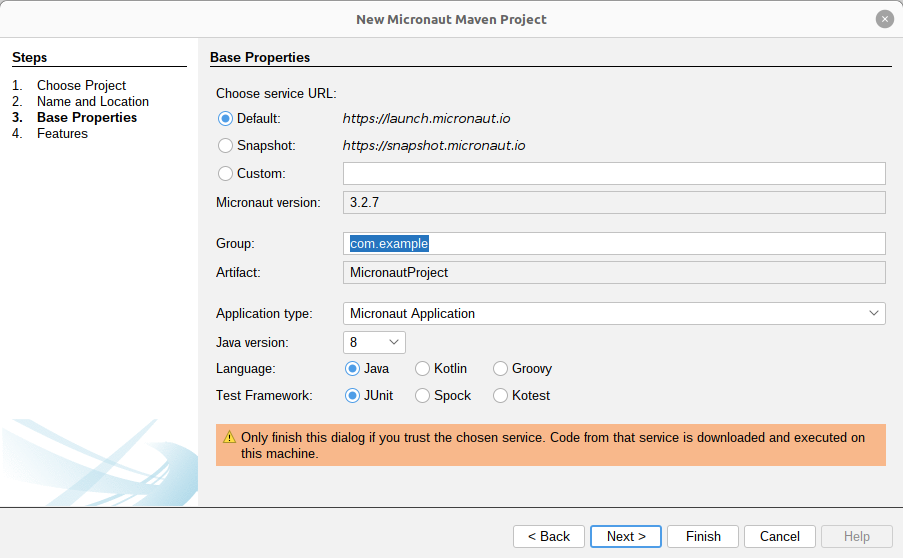Click the Custom URL text field
Viewport: 903px width, 558px height.
(614, 173)
